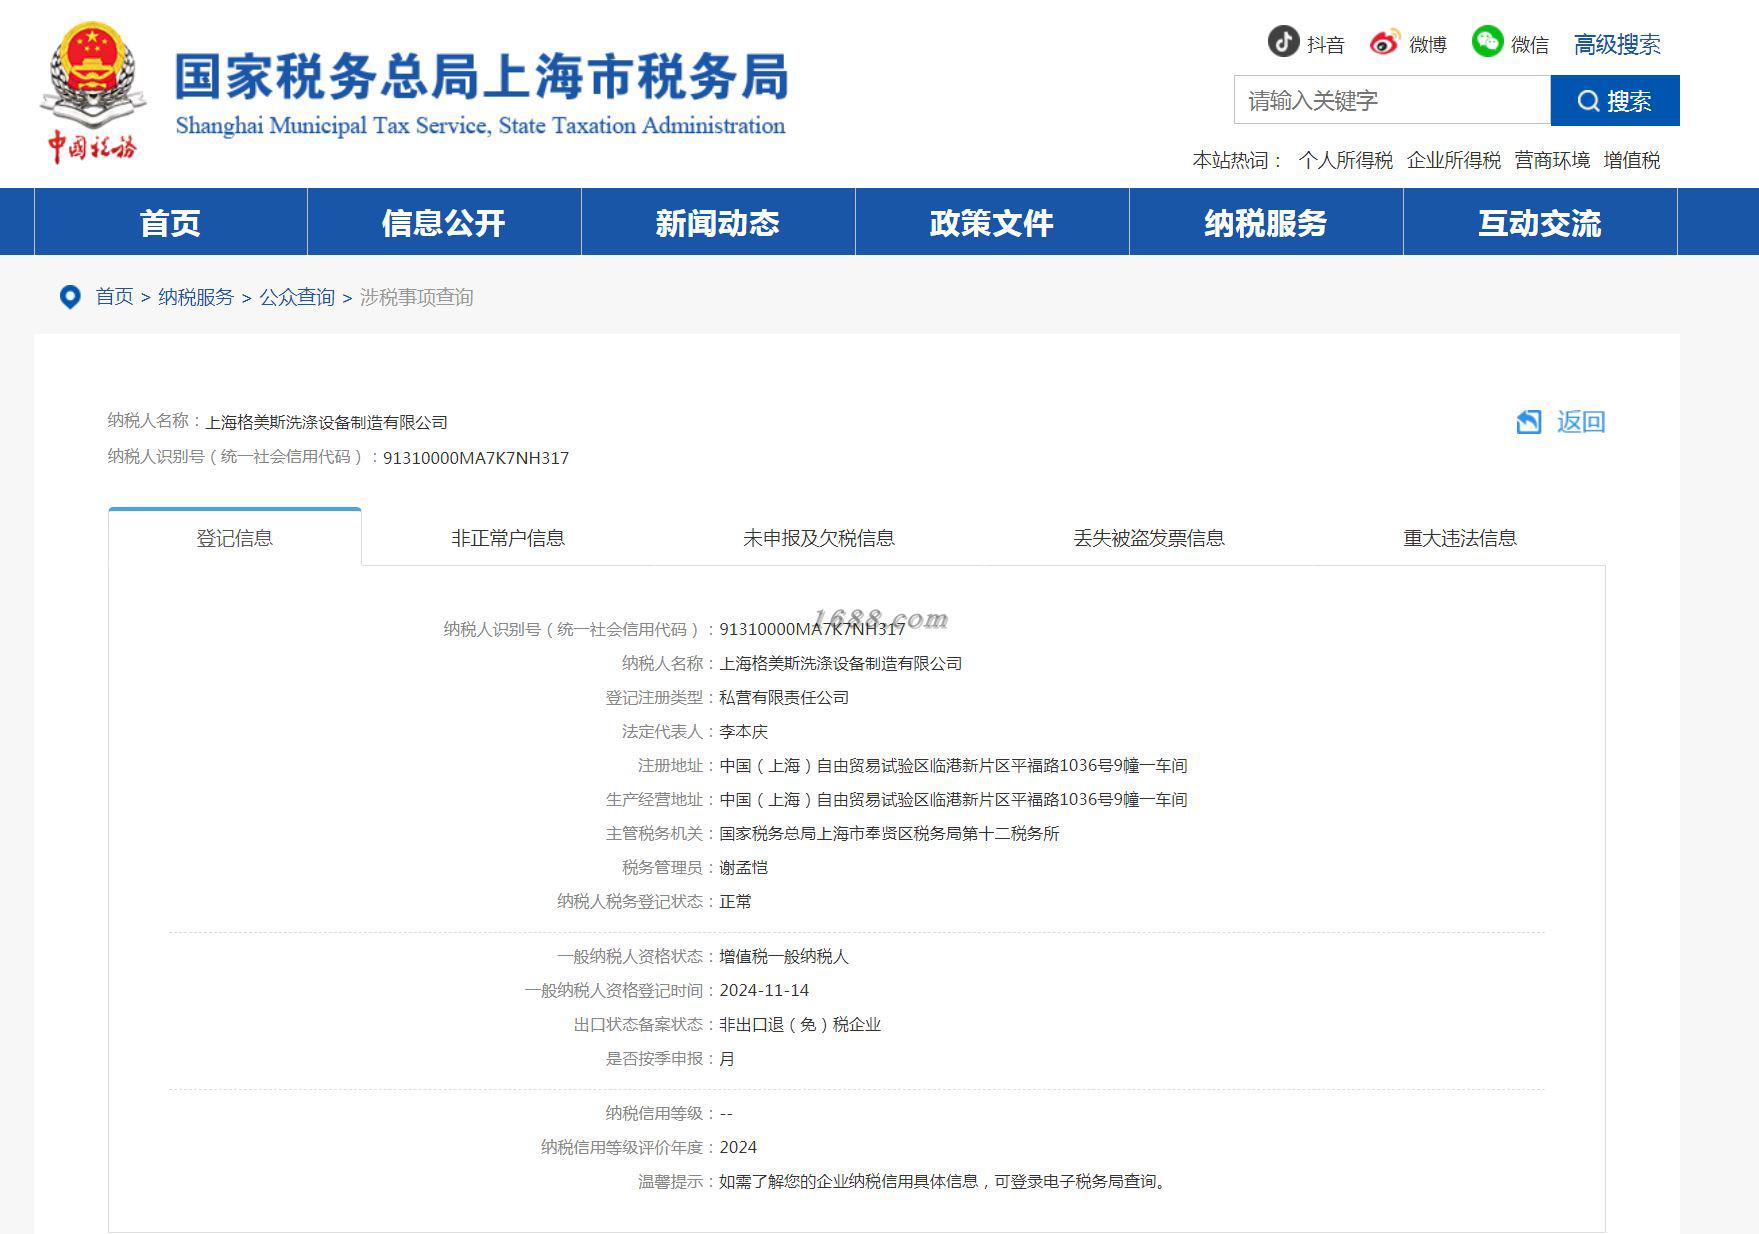Click tax authority 奉贤区税务局第十二税务所
Viewport: 1759px width, 1234px height.
[889, 834]
